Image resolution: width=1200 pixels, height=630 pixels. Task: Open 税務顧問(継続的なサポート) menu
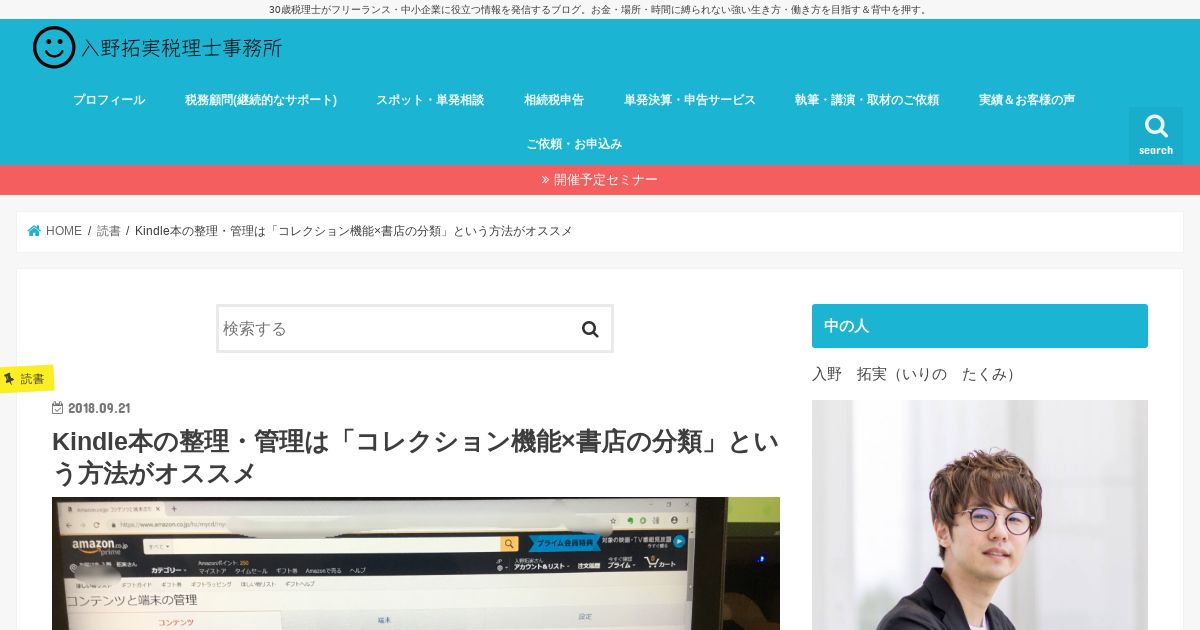pyautogui.click(x=261, y=100)
